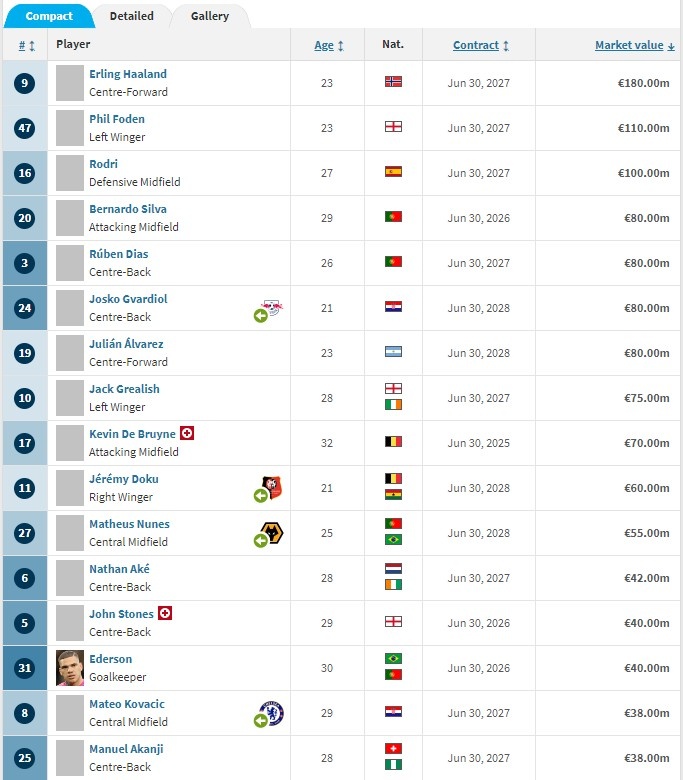
Task: Click Norway flag in Haaland's row
Action: 393,82
